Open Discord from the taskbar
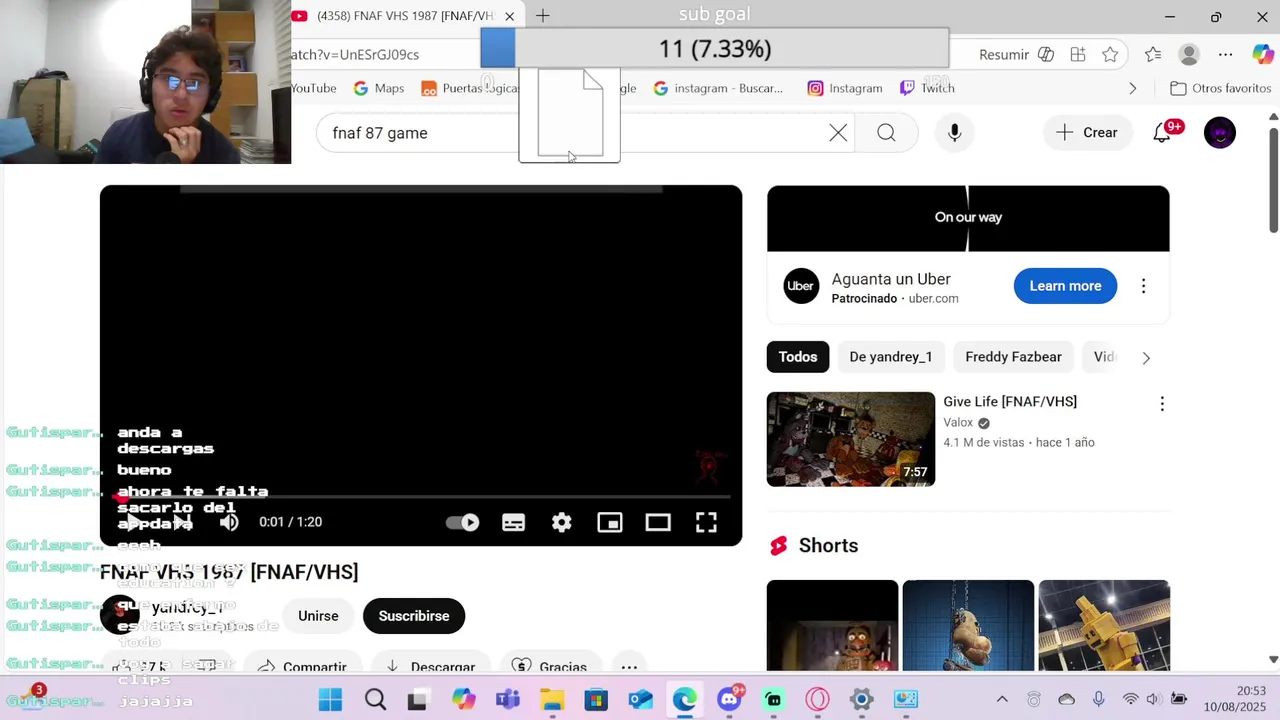The height and width of the screenshot is (720, 1280). (729, 699)
